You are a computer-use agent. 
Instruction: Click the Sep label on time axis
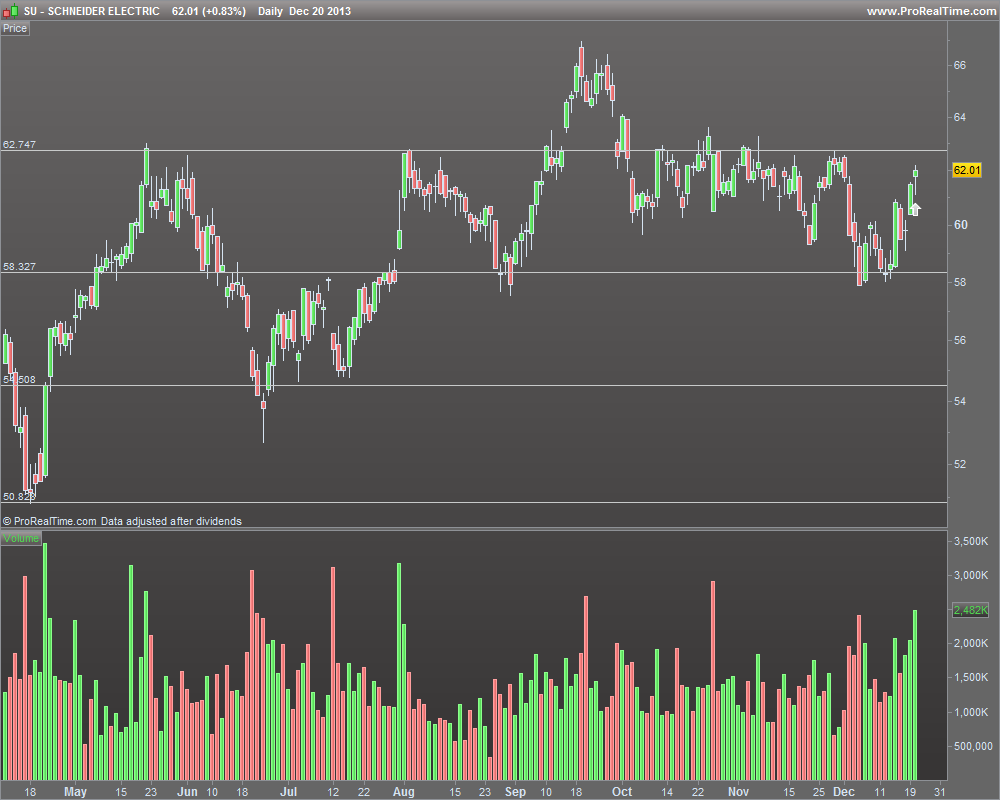515,791
